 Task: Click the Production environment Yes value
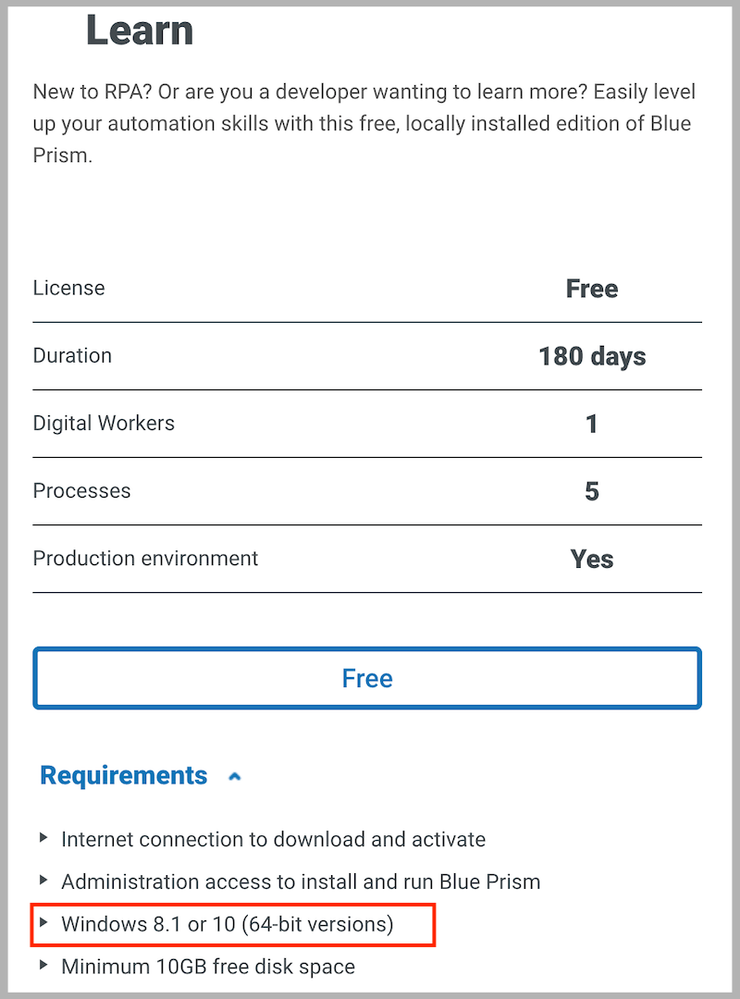(592, 559)
